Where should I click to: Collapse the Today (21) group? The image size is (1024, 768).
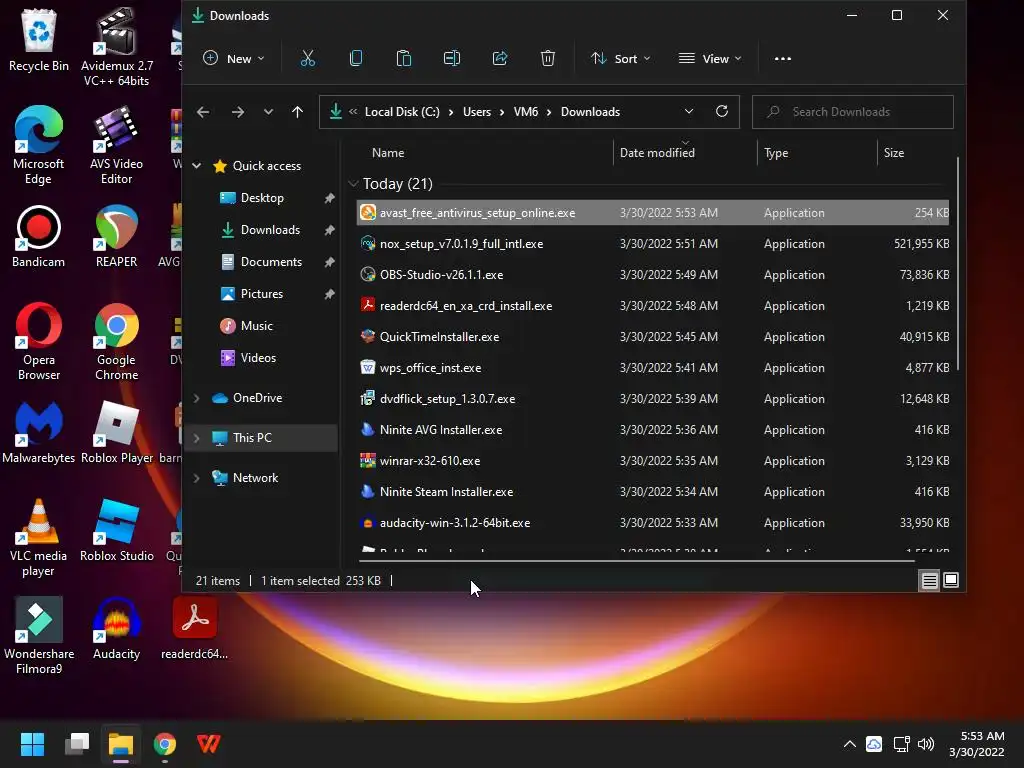click(353, 184)
